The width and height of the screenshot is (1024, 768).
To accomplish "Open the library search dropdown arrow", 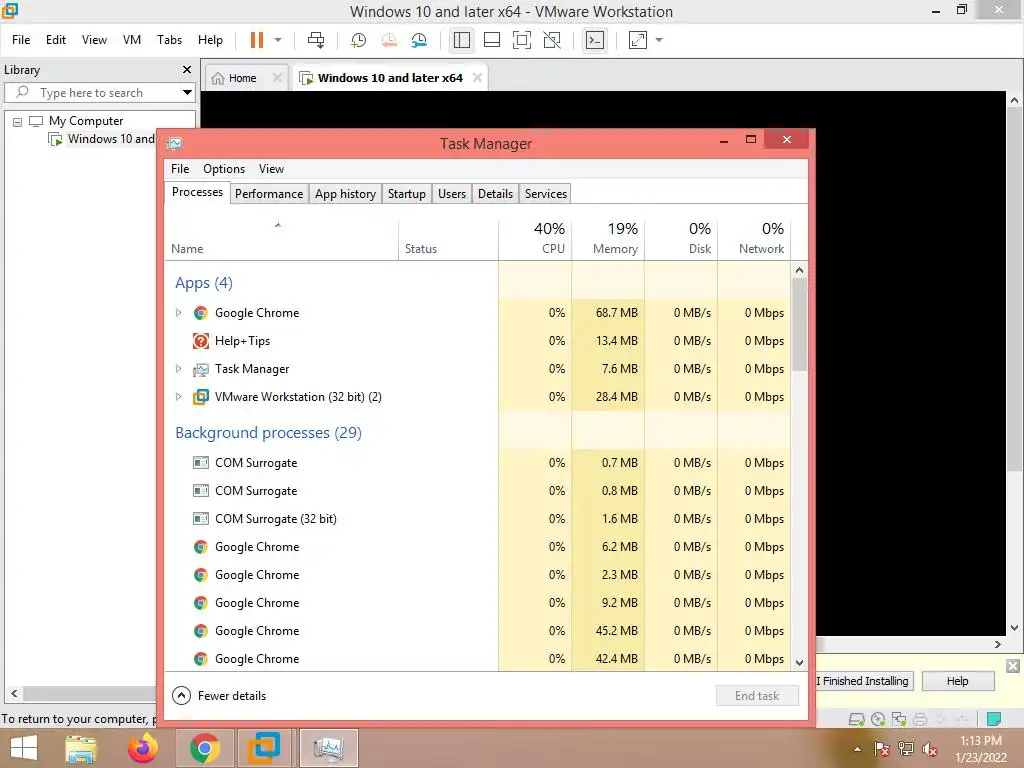I will pos(187,93).
